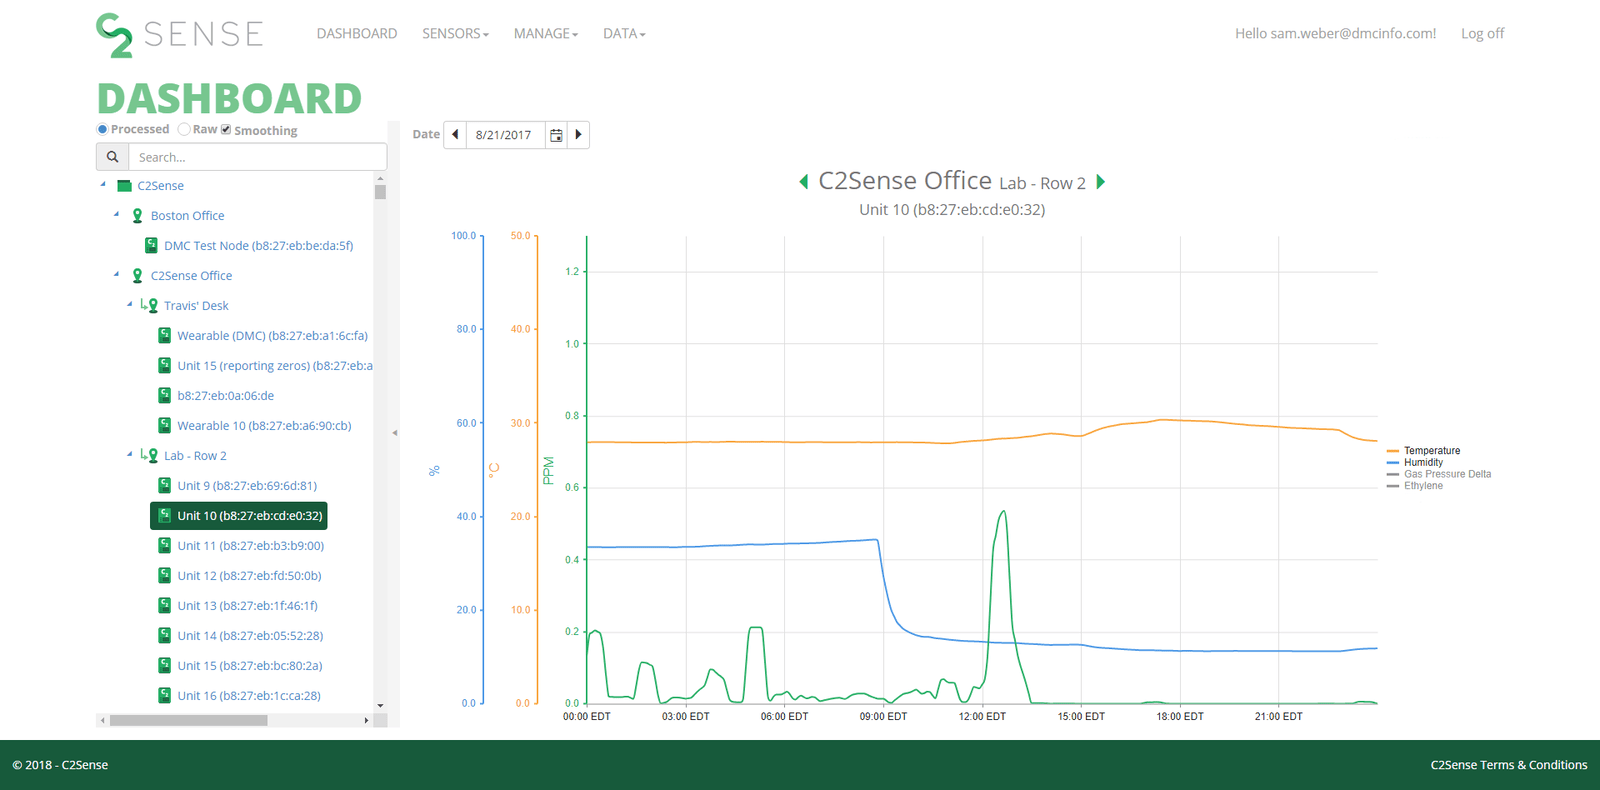This screenshot has height=790, width=1600.
Task: Go to previous date with left arrow
Action: click(x=455, y=135)
